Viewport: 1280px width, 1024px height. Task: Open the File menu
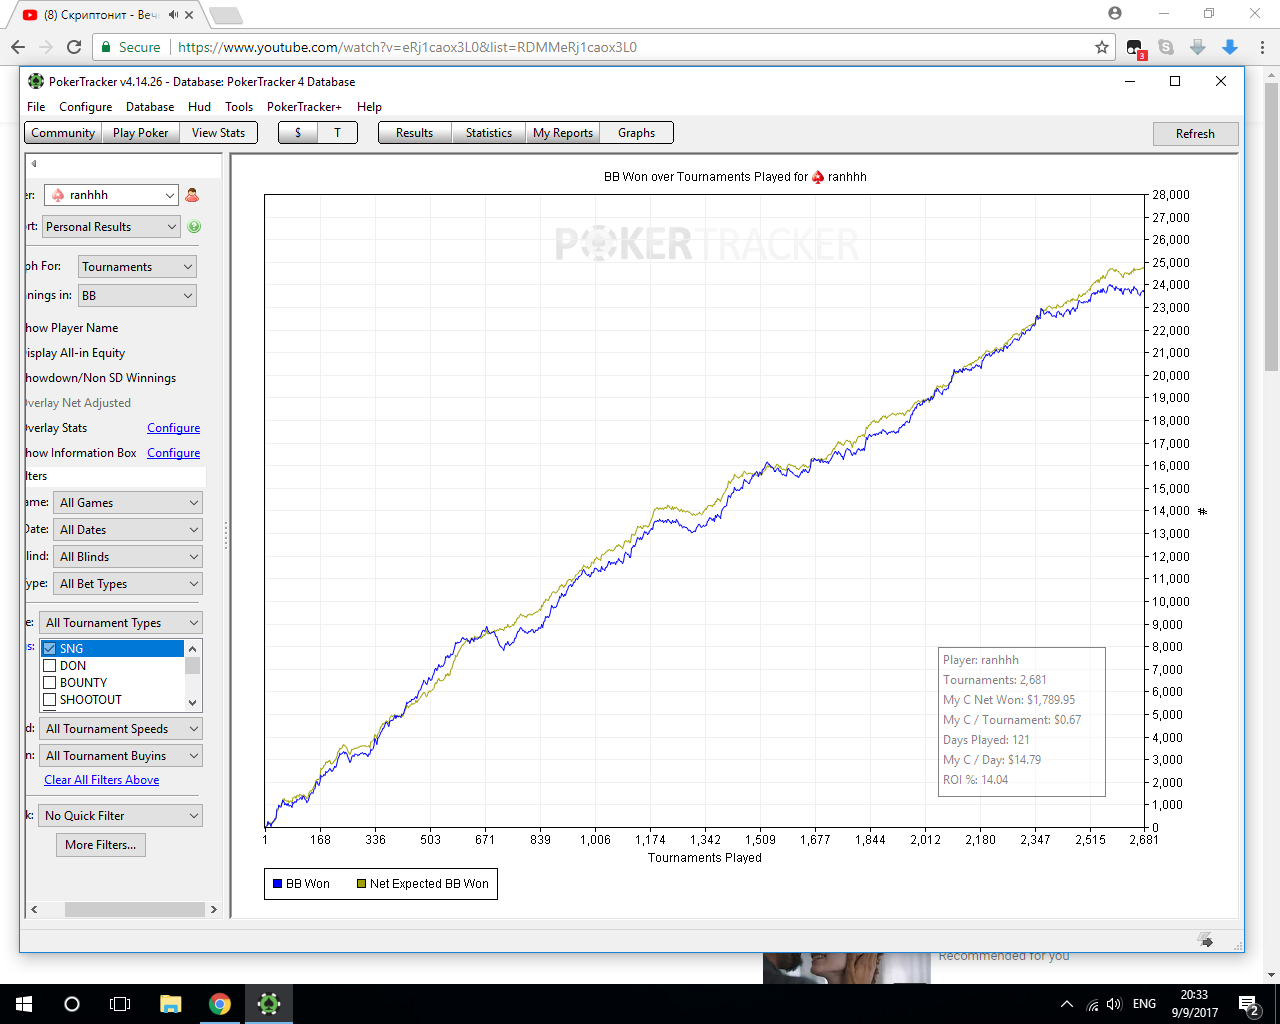36,107
